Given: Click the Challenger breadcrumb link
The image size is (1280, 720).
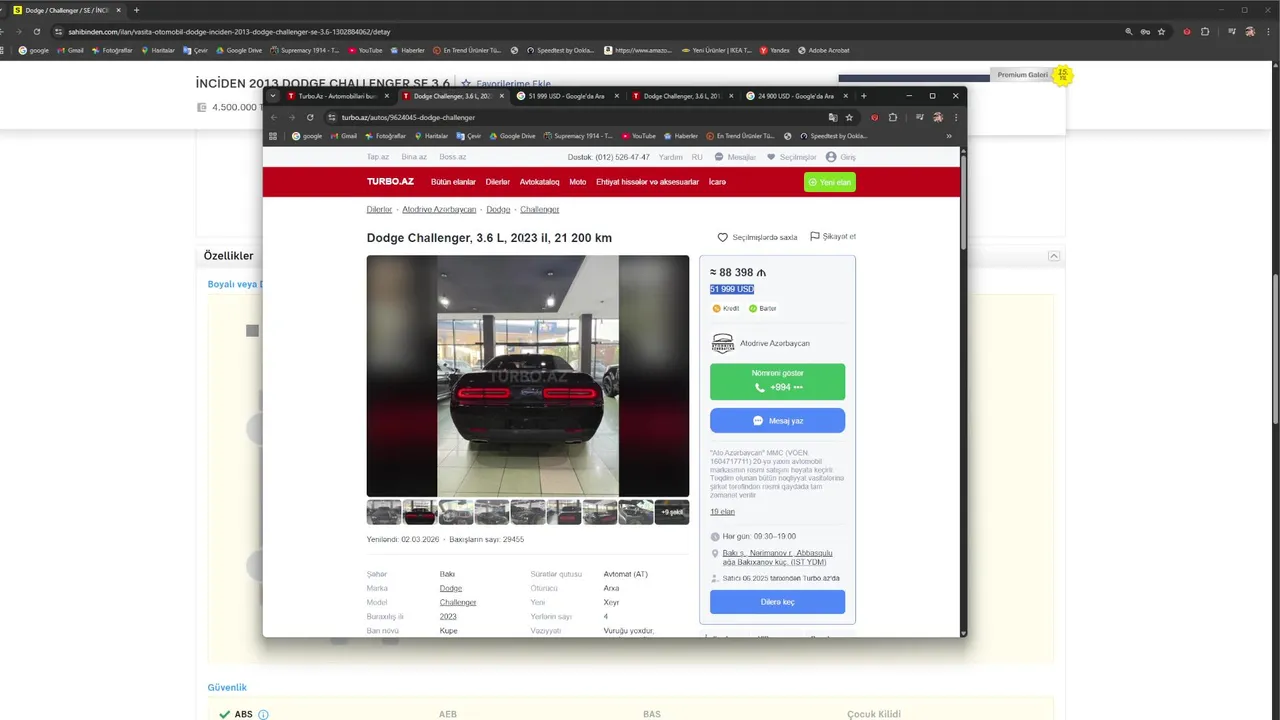Looking at the screenshot, I should [540, 209].
